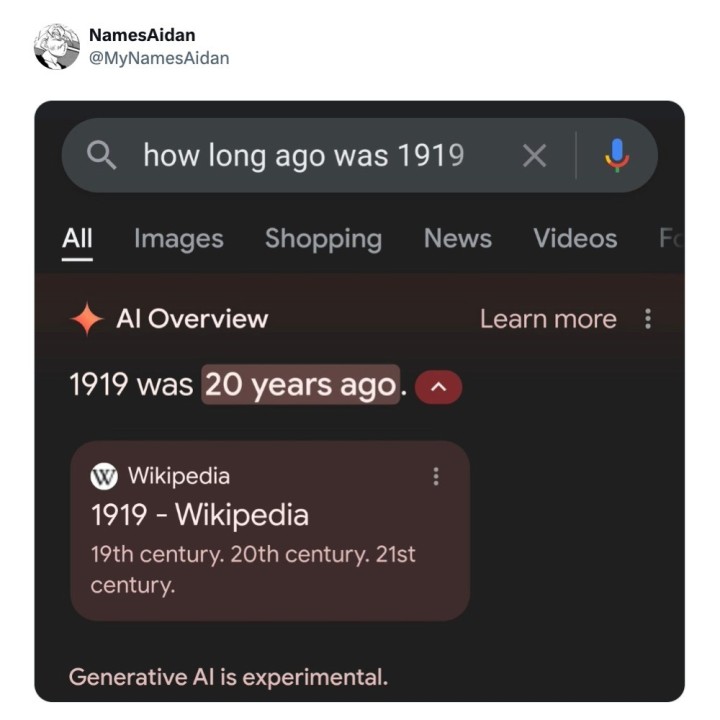
Task: Open Wikipedia card three-dot menu
Action: [x=435, y=476]
